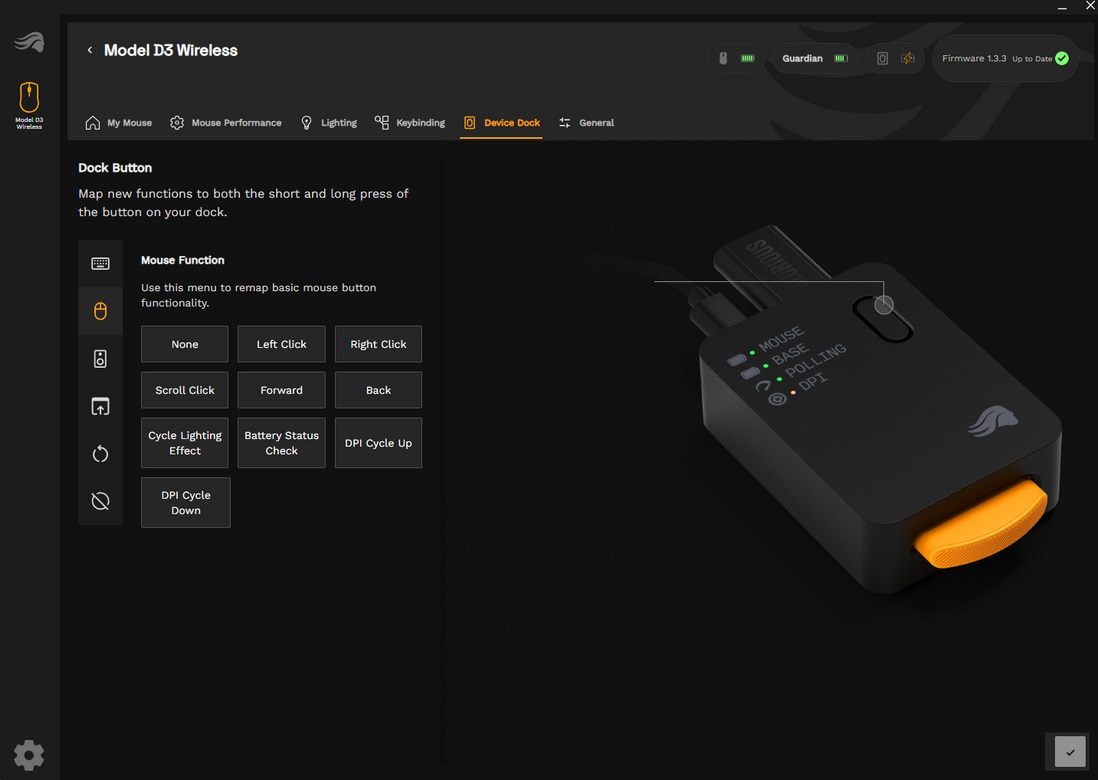Click the dock icon in Device Dock tab

469,123
